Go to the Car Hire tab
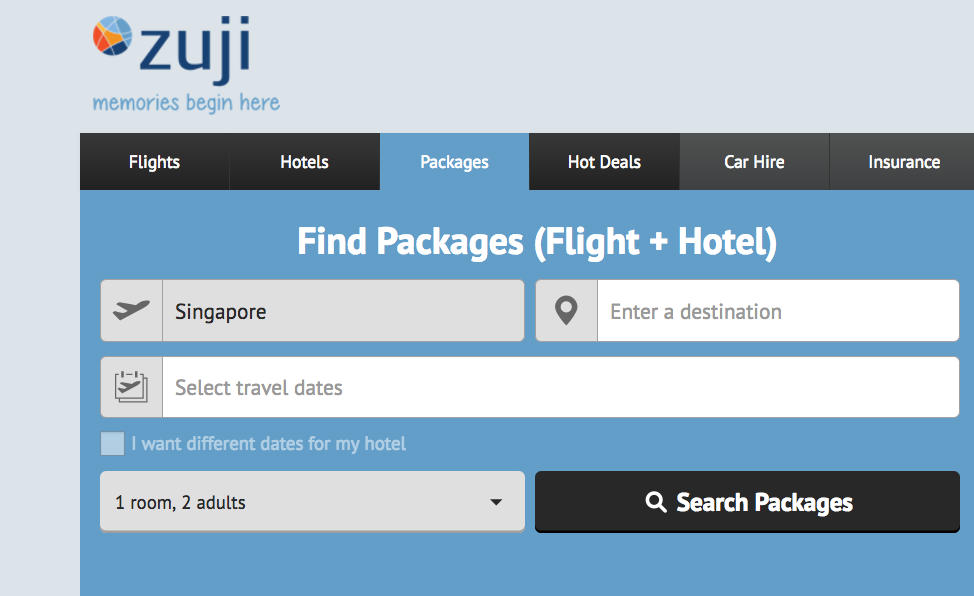The width and height of the screenshot is (974, 596). click(x=754, y=162)
